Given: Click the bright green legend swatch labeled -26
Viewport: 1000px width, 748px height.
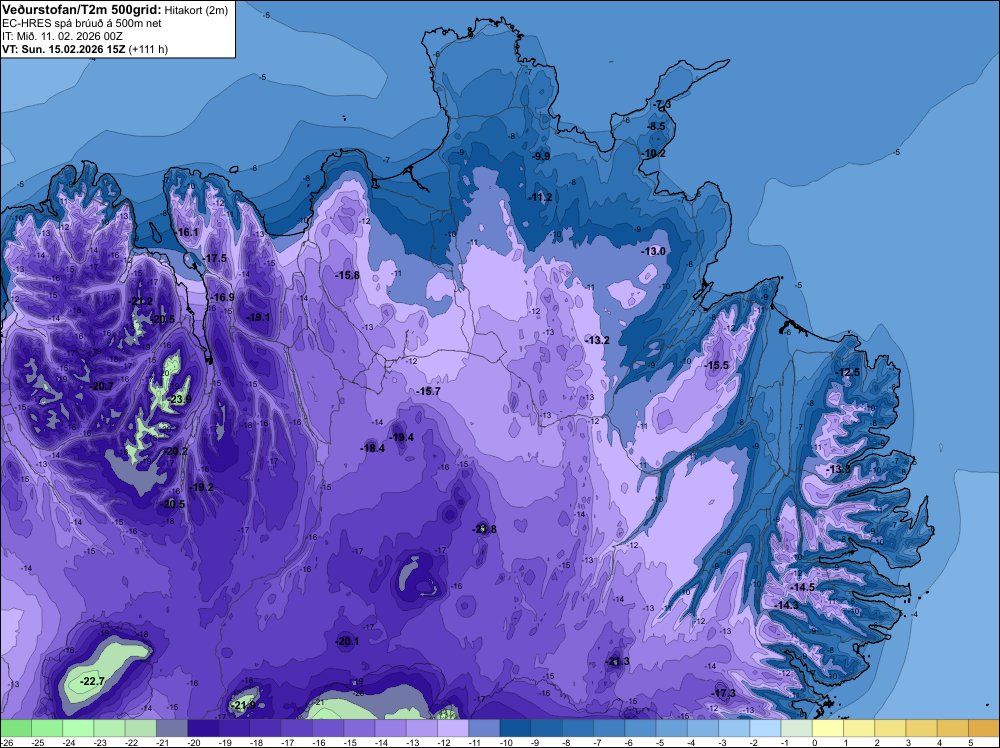Looking at the screenshot, I should pyautogui.click(x=16, y=728).
